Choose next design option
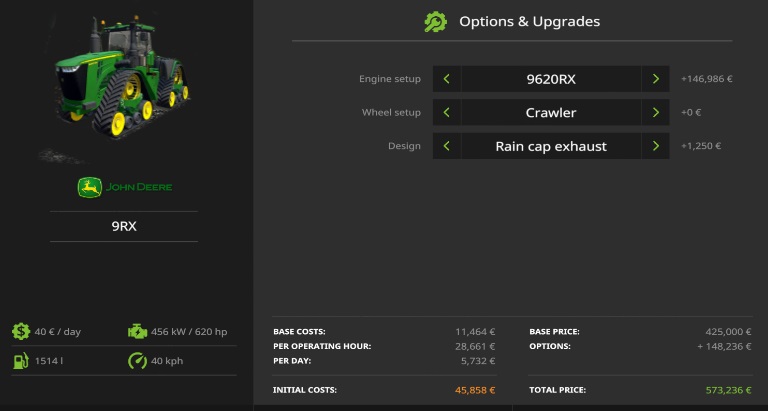 (x=655, y=146)
